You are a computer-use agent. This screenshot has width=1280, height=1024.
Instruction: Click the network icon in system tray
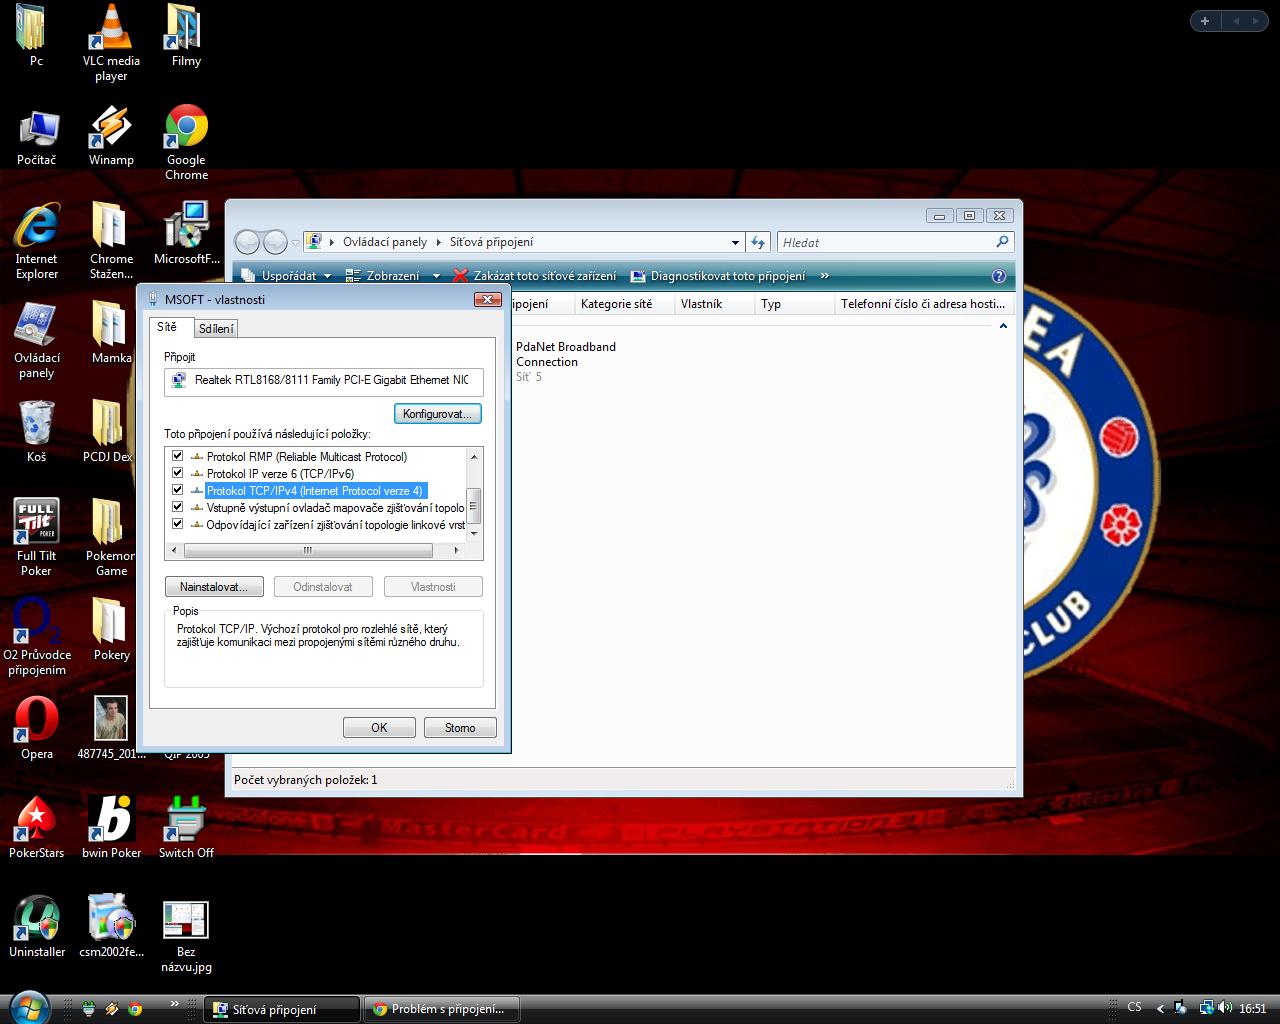point(1206,1008)
